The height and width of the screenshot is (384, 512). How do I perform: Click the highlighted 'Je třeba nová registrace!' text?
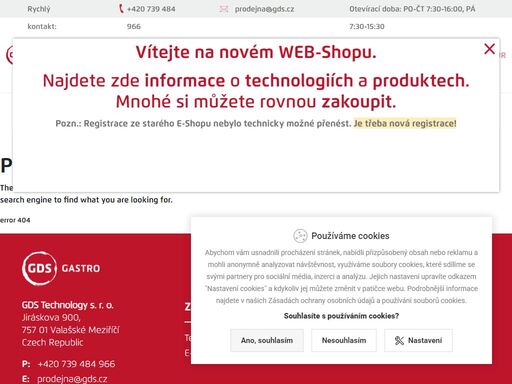tap(405, 123)
